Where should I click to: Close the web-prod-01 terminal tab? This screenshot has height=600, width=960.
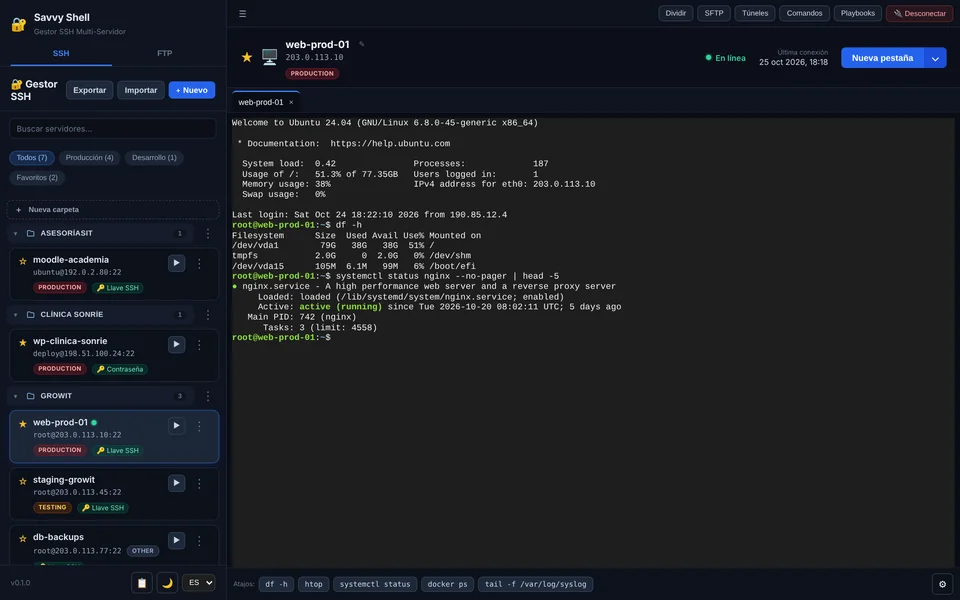(x=291, y=102)
